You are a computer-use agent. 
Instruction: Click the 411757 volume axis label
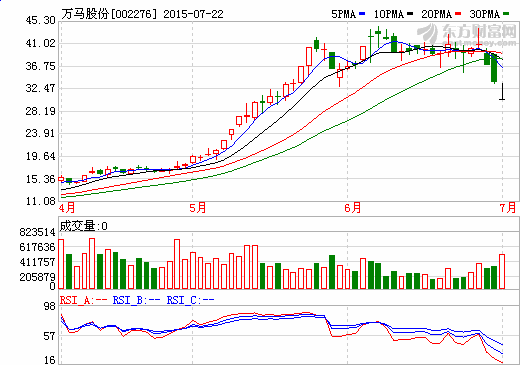click(37, 262)
